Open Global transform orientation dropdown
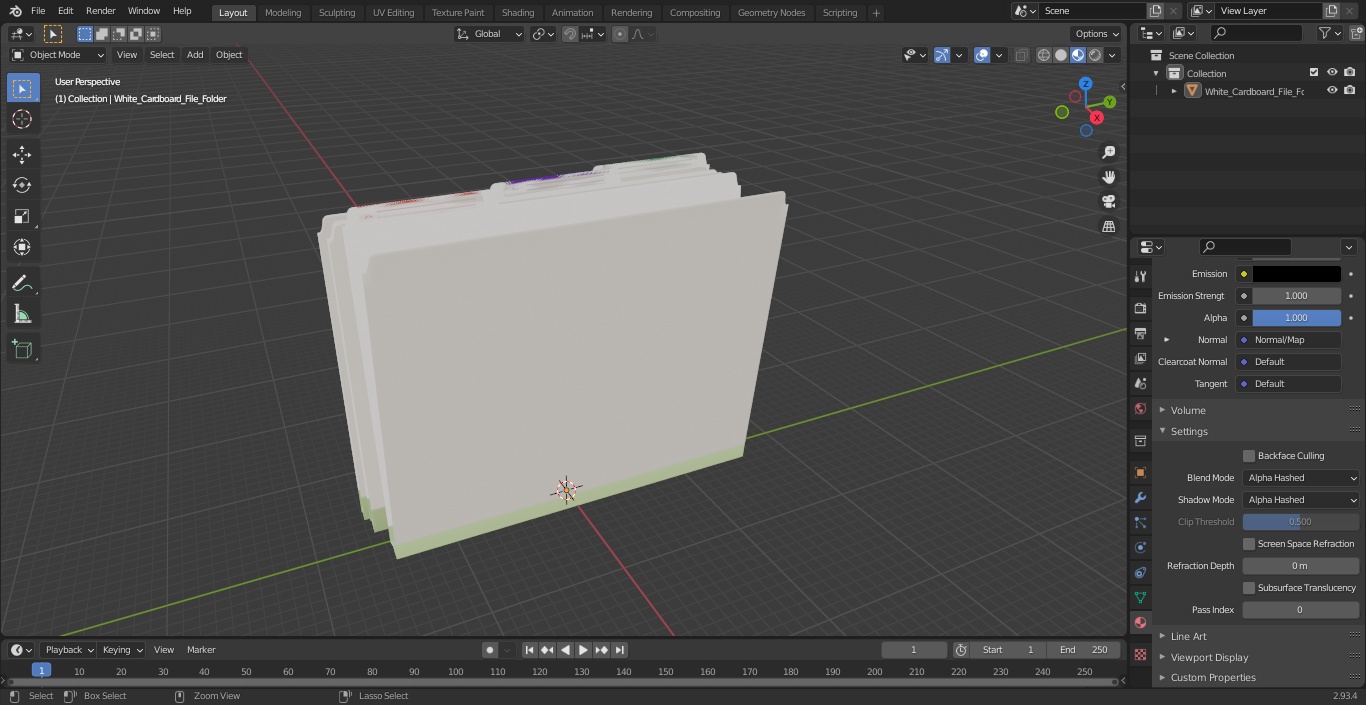The image size is (1366, 705). tap(489, 34)
